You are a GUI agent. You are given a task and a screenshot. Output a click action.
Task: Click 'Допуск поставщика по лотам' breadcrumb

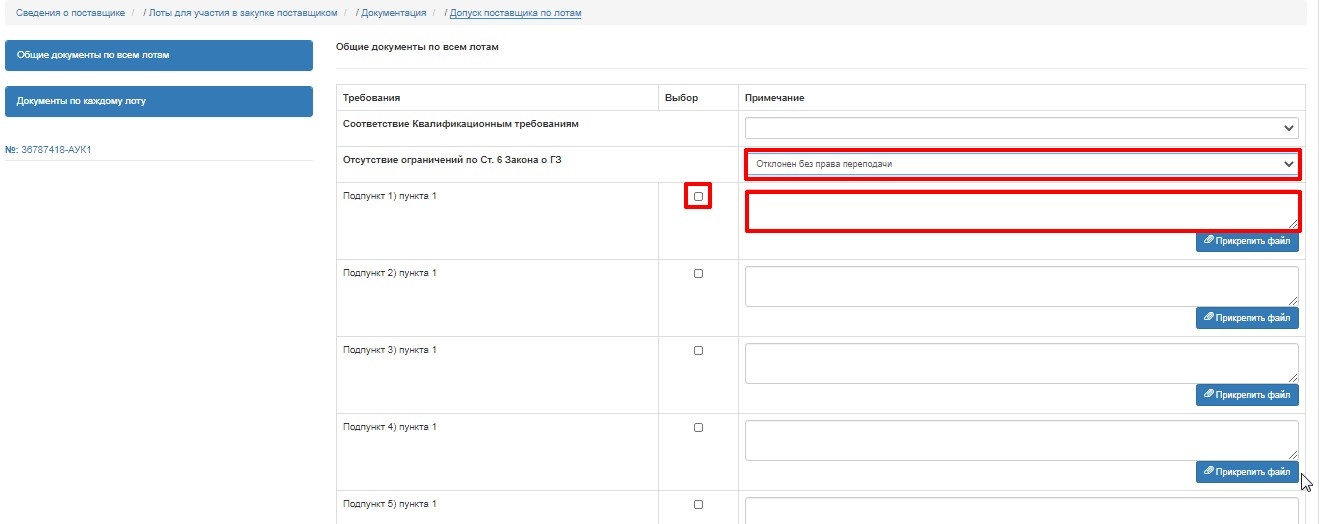click(515, 13)
